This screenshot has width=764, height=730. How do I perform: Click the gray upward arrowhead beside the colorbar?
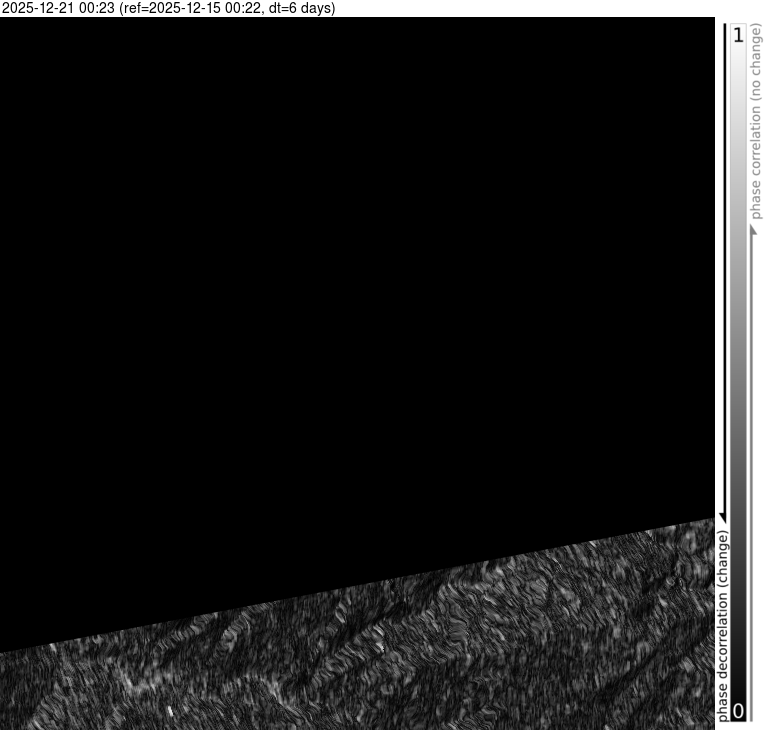coord(755,229)
